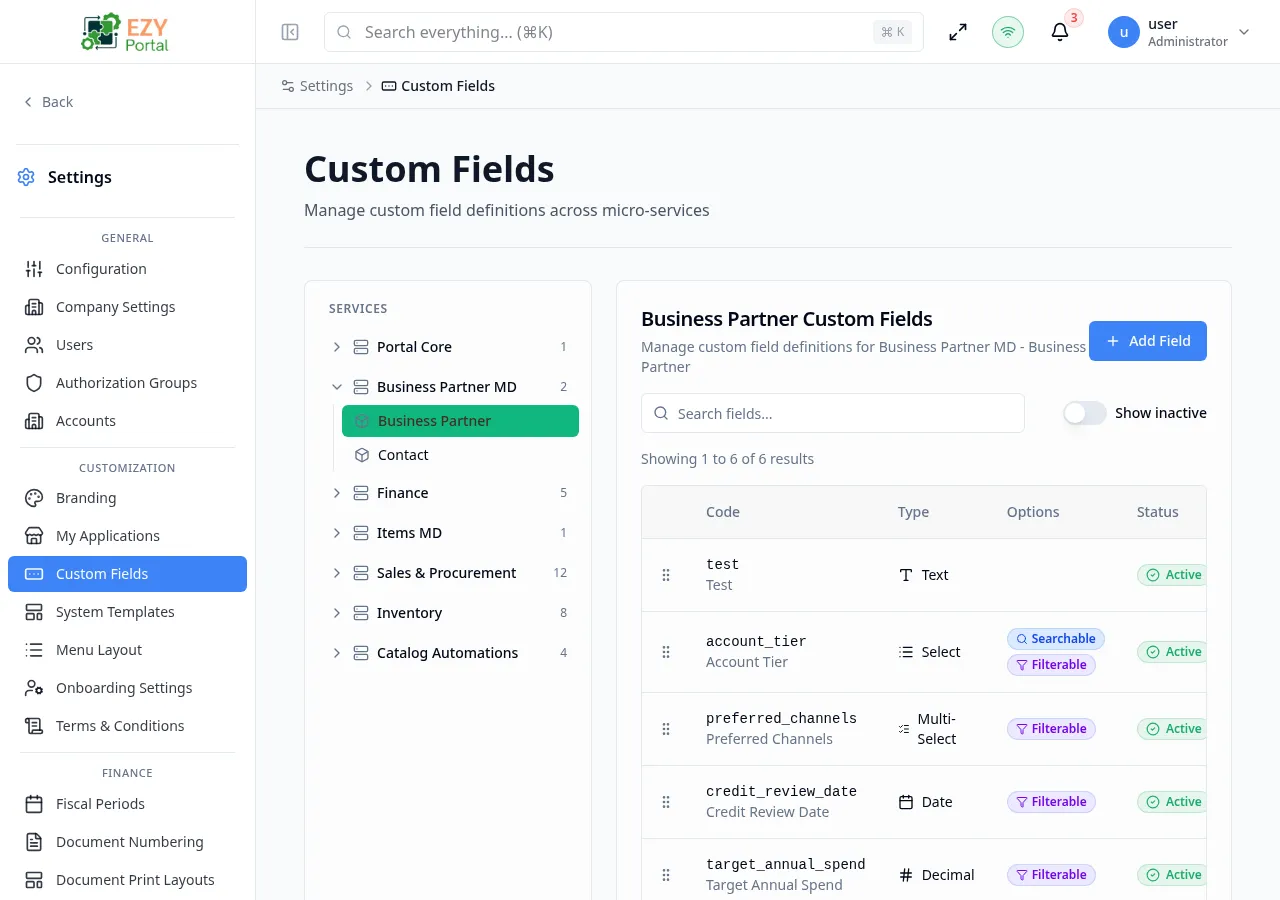Screen dimensions: 1280x900
Task: Expand Portal Core service
Action: pos(337,347)
